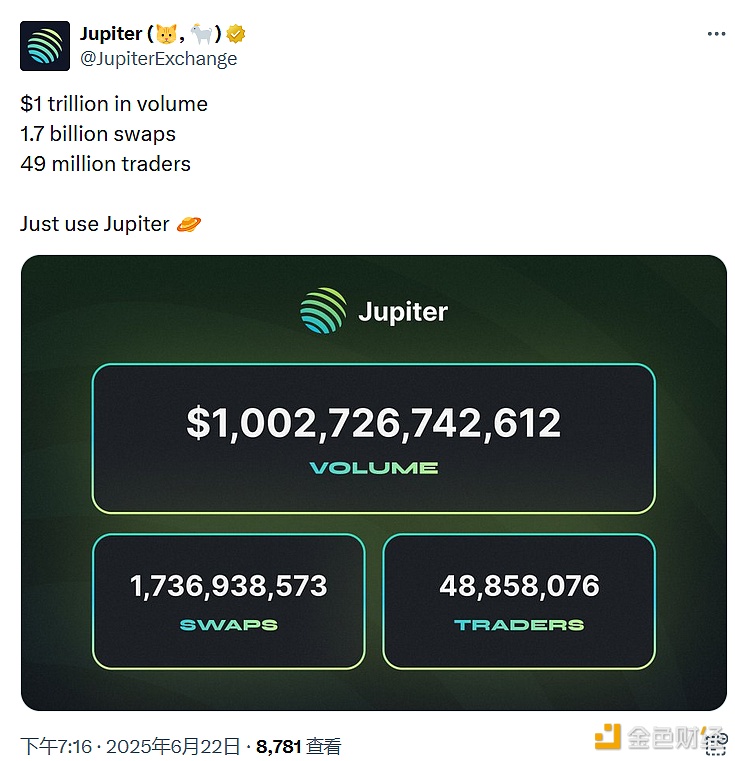Open the @JupiterExchange handle link
The width and height of the screenshot is (735, 761).
(158, 59)
